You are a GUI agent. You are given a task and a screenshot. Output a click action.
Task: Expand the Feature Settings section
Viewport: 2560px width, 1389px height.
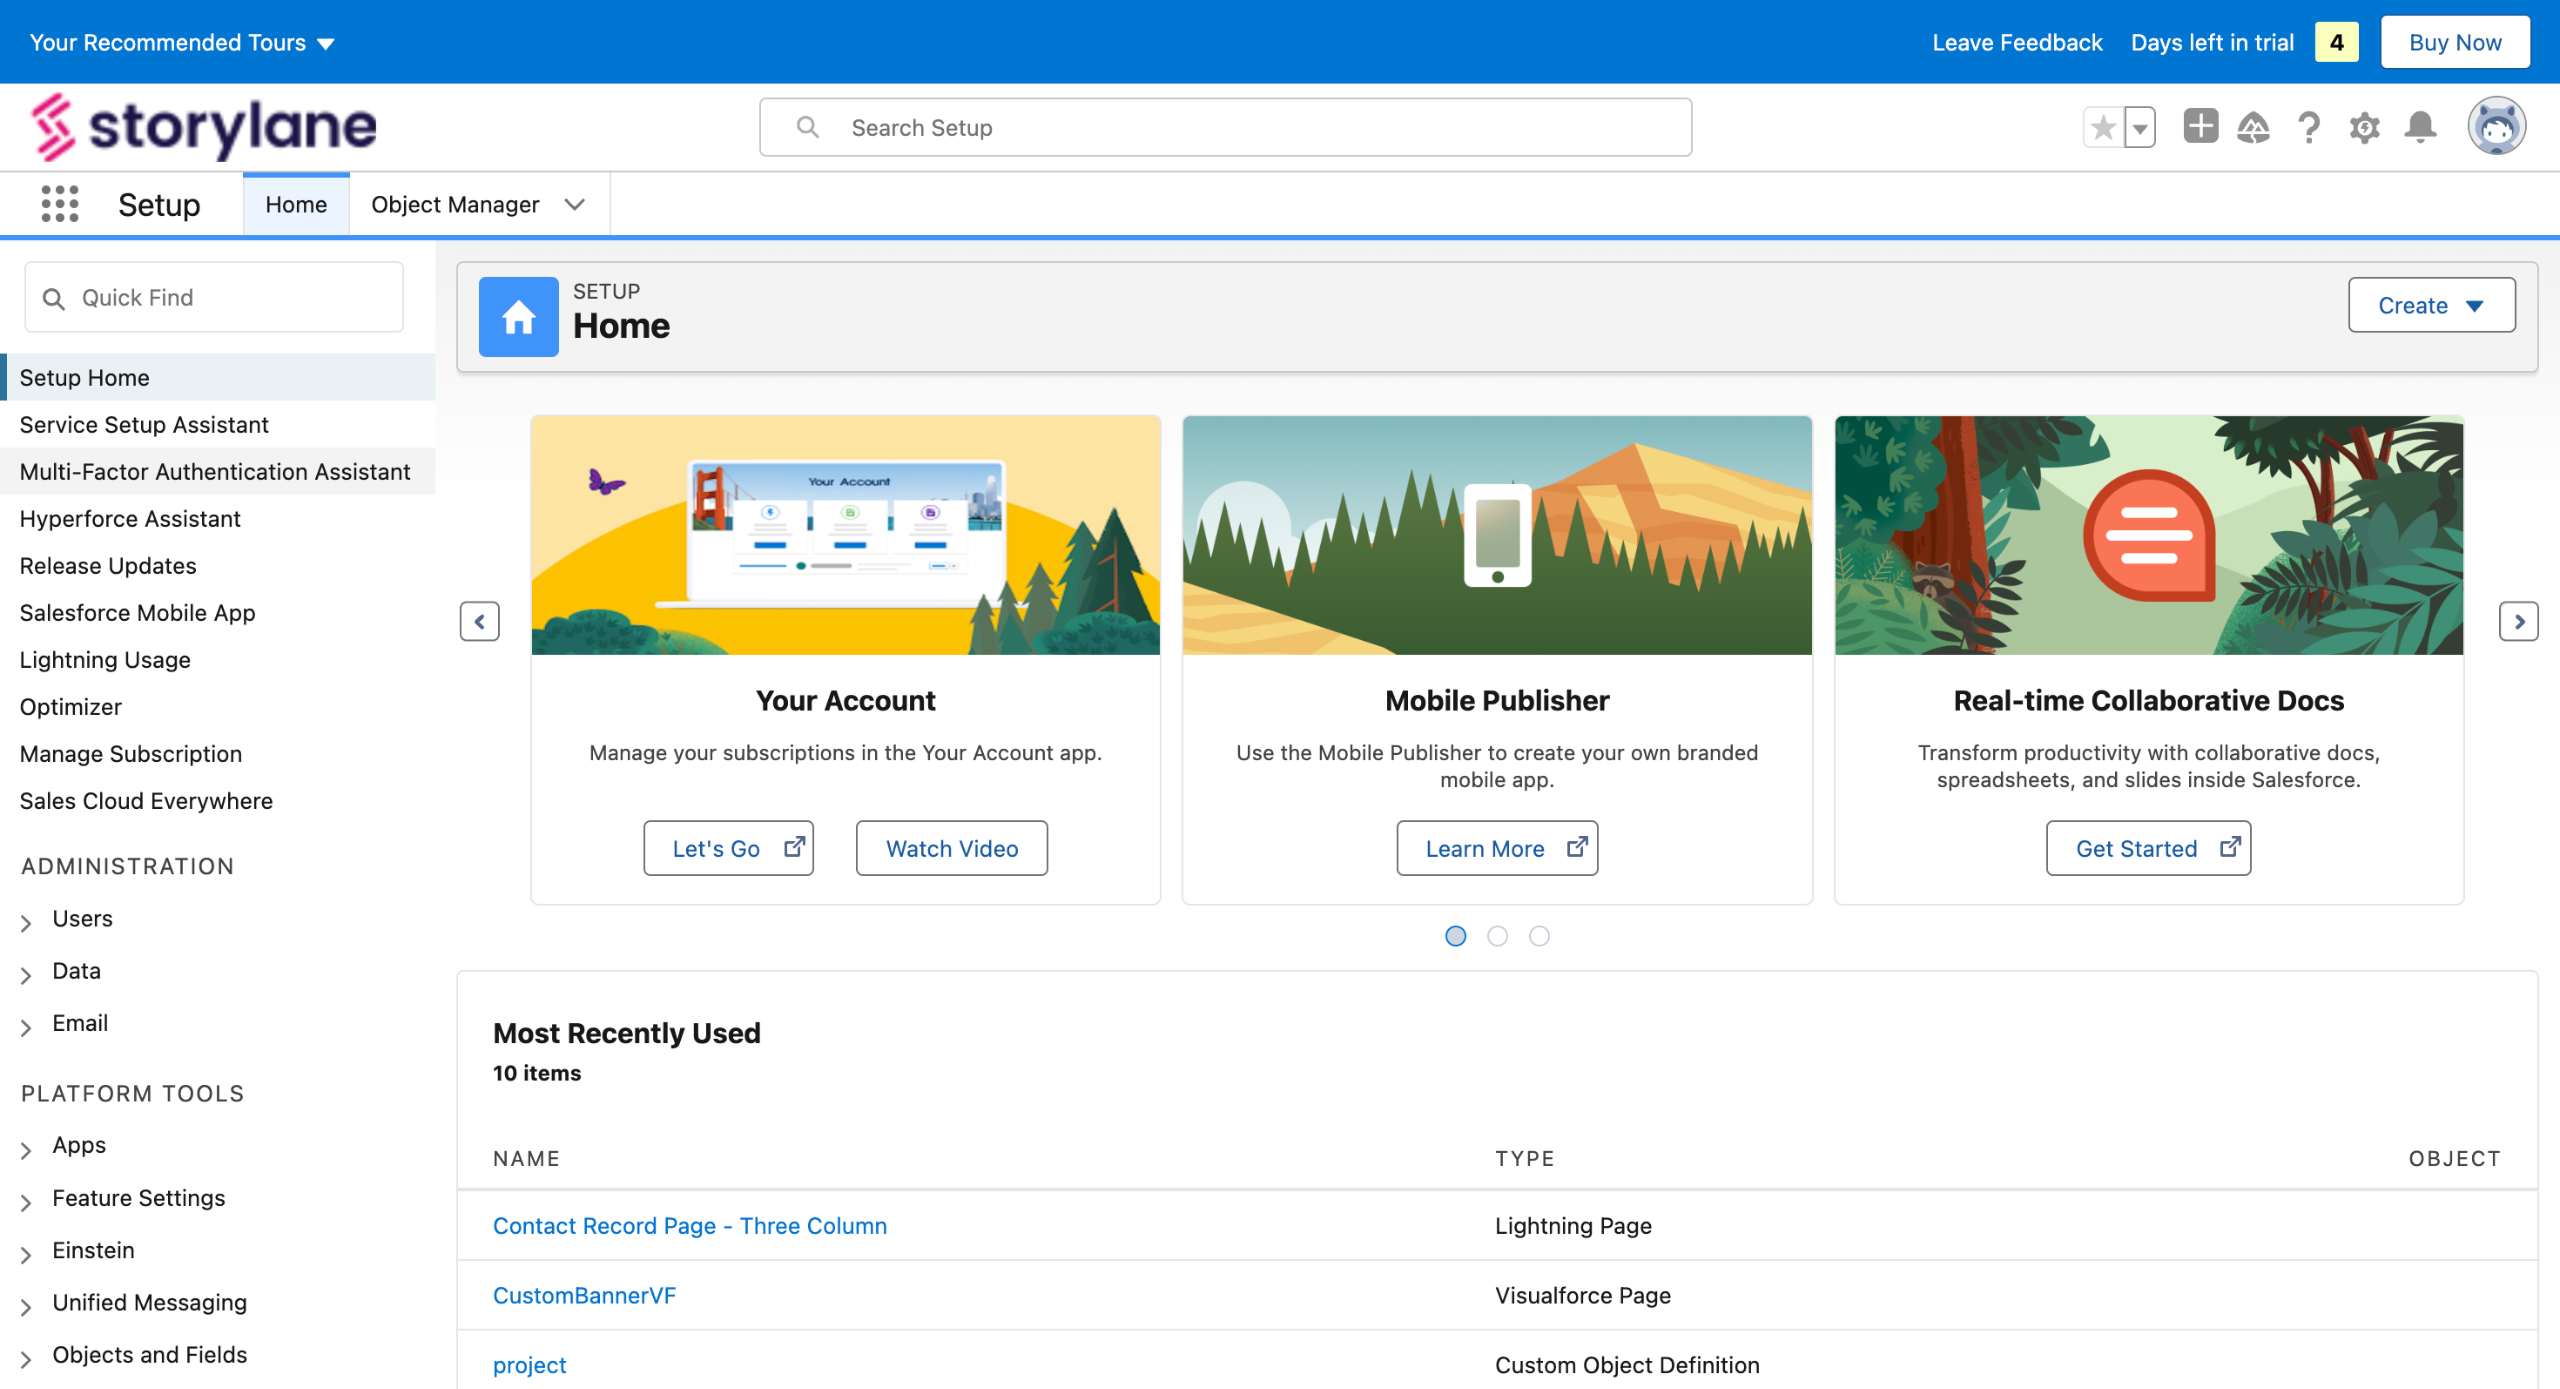click(x=26, y=1201)
